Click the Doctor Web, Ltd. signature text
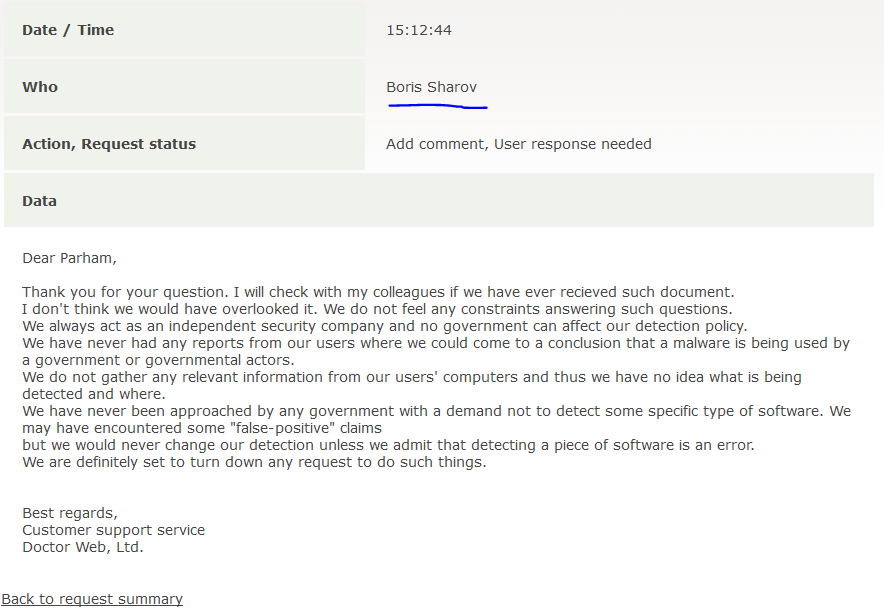Viewport: 884px width, 613px height. point(82,547)
